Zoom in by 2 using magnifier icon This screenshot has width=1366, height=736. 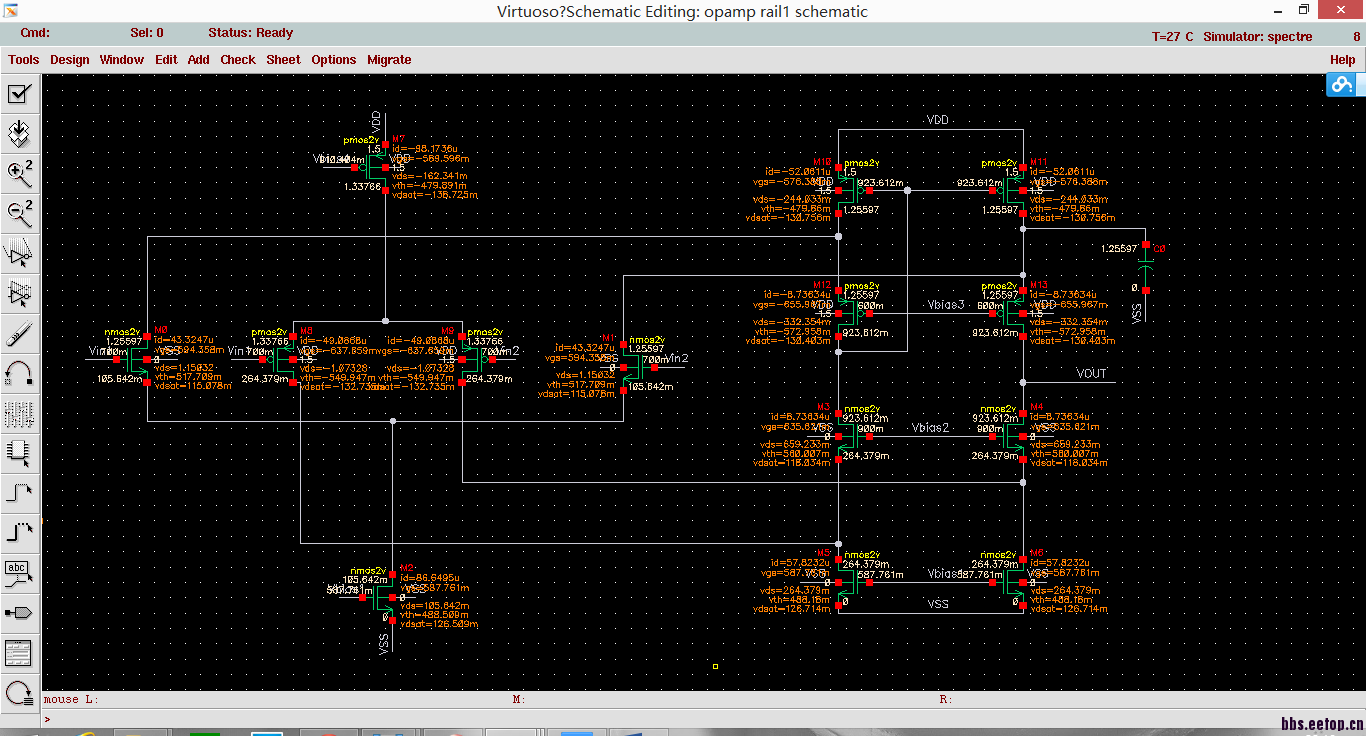click(x=19, y=172)
